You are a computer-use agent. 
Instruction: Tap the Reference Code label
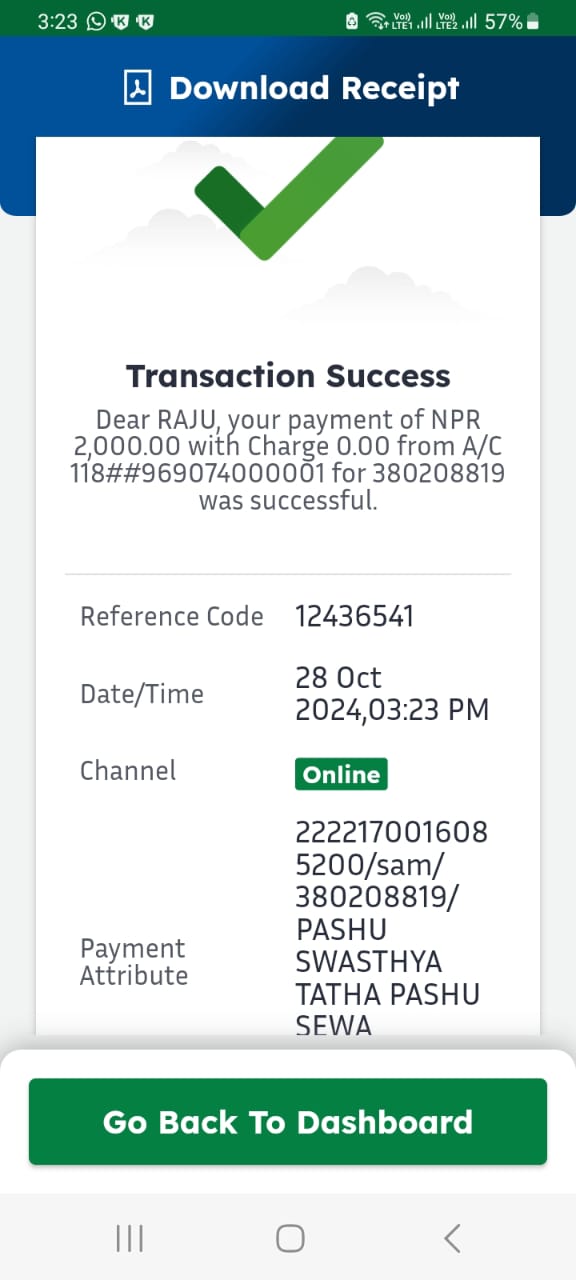[x=172, y=617]
